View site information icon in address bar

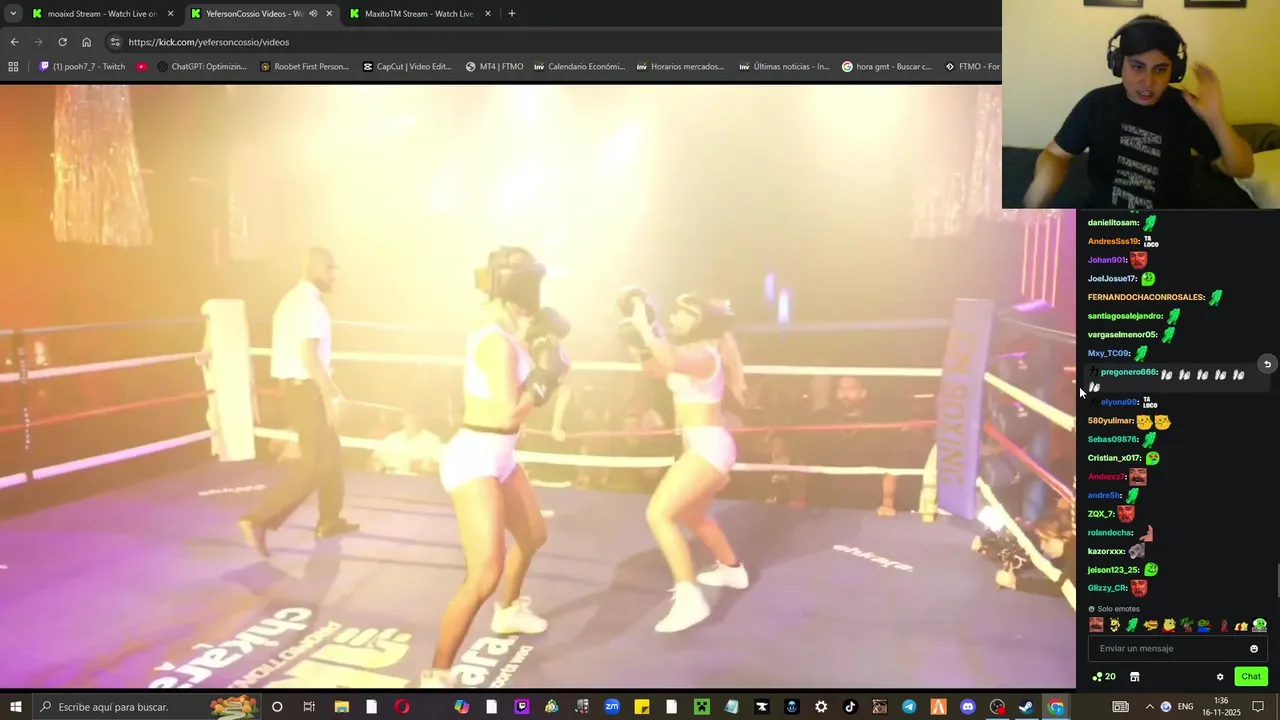[x=115, y=42]
